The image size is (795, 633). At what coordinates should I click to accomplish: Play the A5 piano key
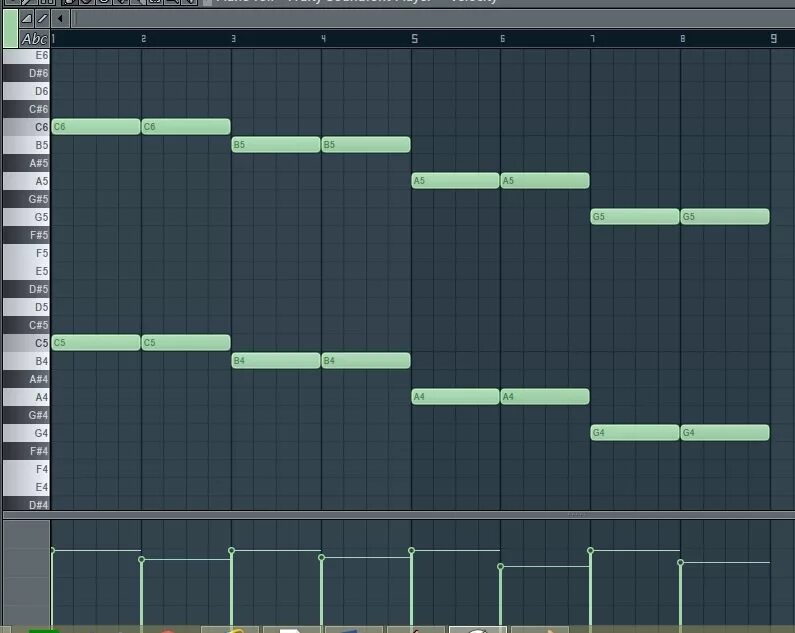pos(26,181)
